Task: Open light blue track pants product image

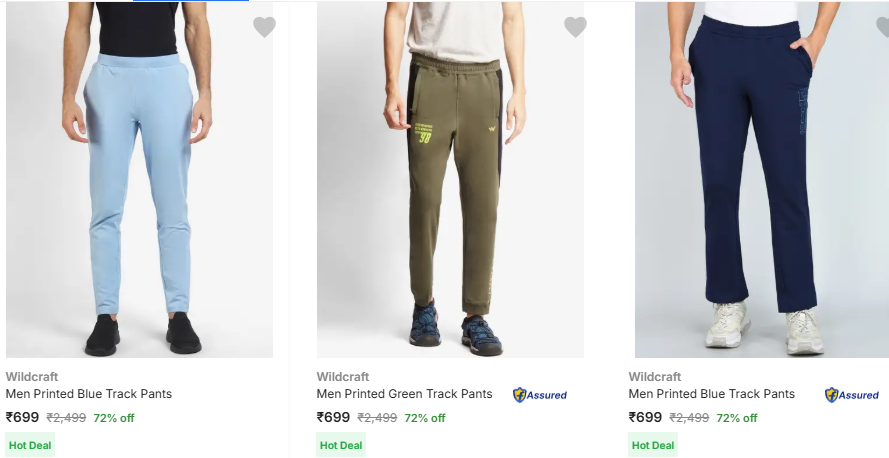Action: coord(139,180)
